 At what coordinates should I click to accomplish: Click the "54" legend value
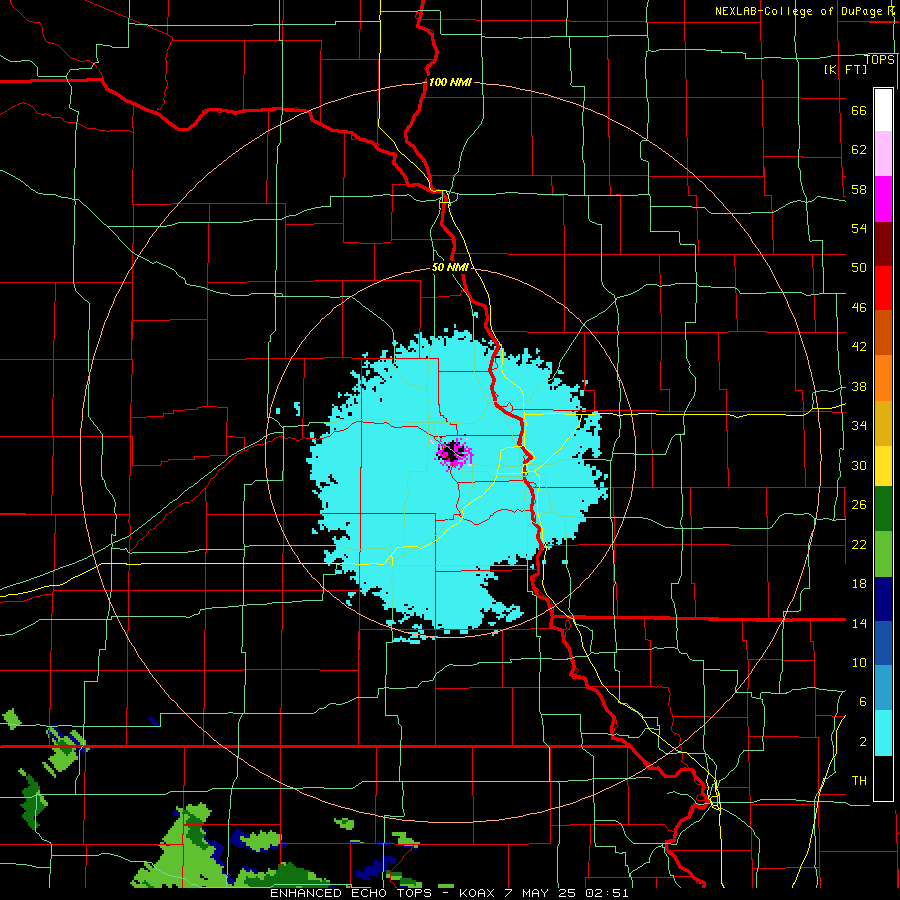point(859,228)
